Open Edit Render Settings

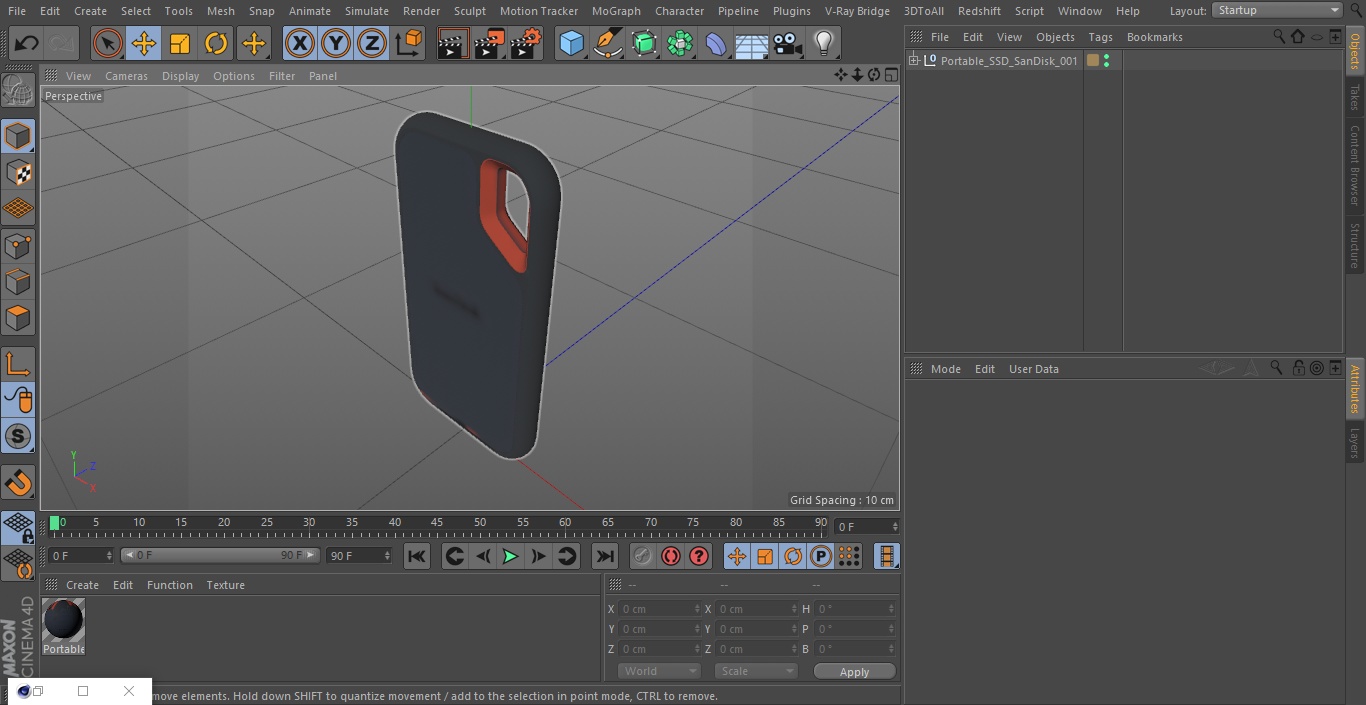click(526, 44)
